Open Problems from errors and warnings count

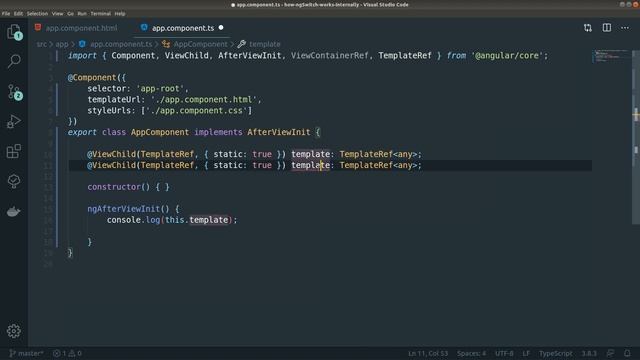point(67,353)
